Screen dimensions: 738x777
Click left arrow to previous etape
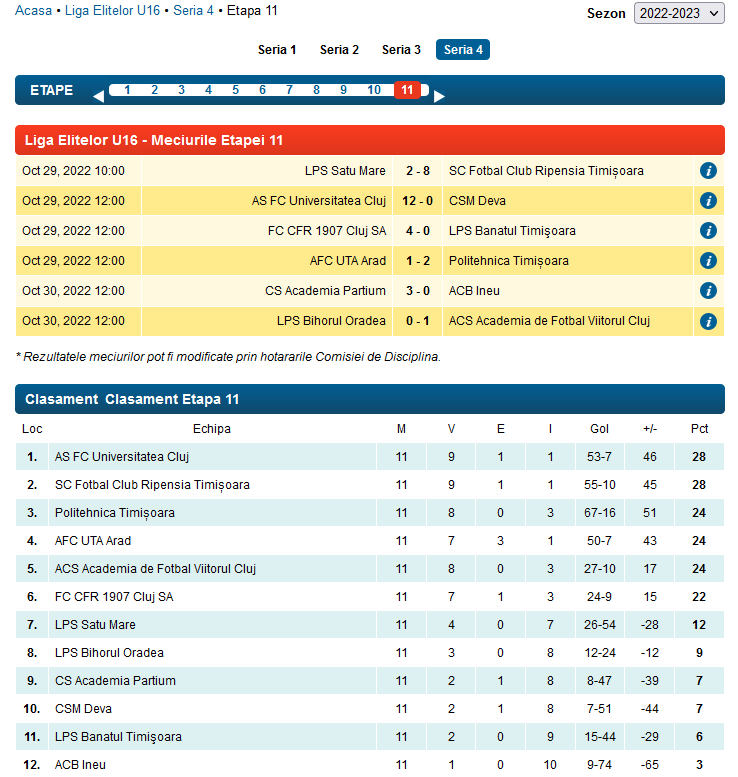tap(98, 96)
